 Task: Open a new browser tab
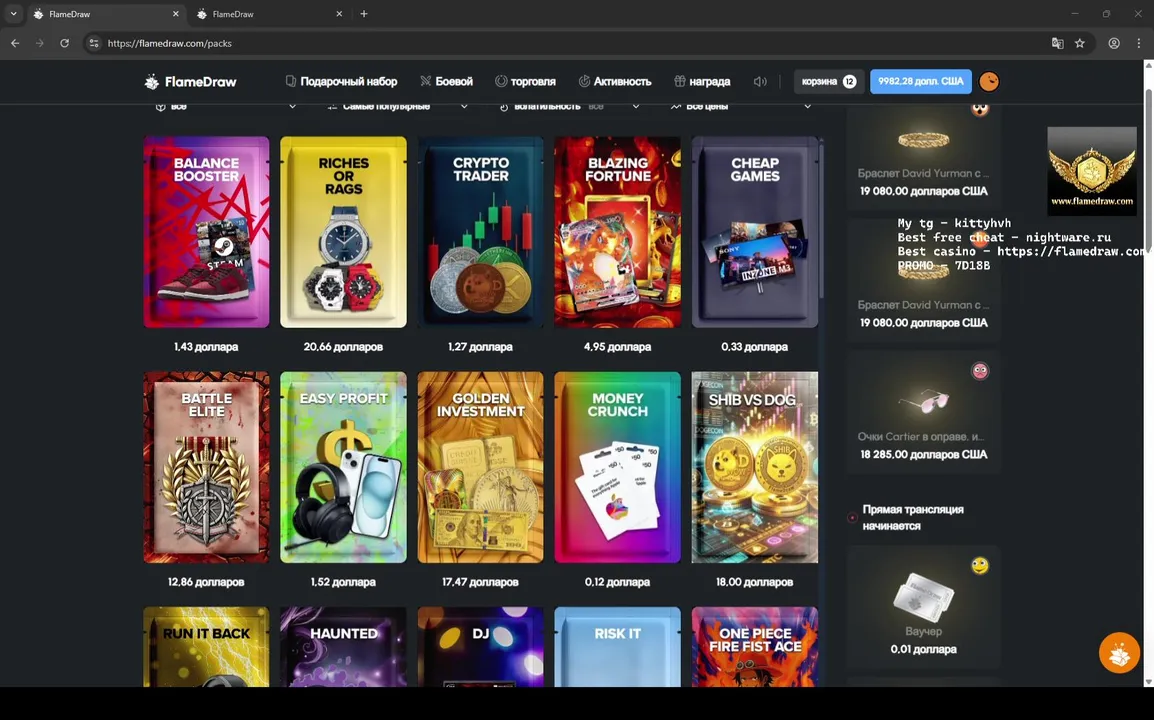(x=364, y=14)
